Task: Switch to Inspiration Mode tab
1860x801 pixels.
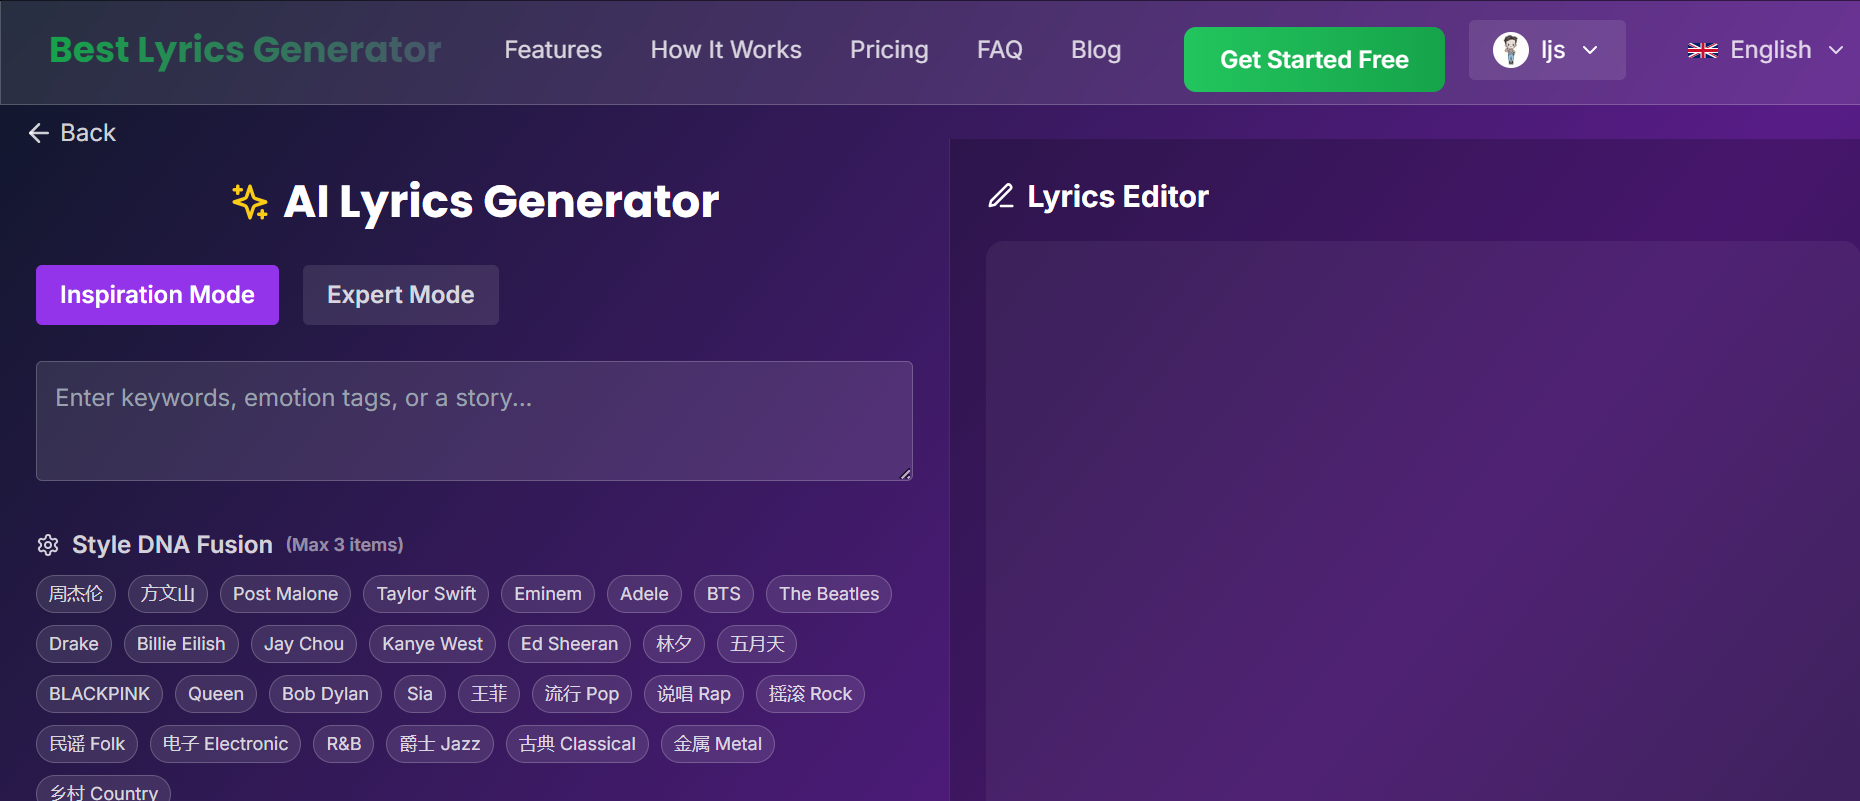Action: [x=157, y=295]
